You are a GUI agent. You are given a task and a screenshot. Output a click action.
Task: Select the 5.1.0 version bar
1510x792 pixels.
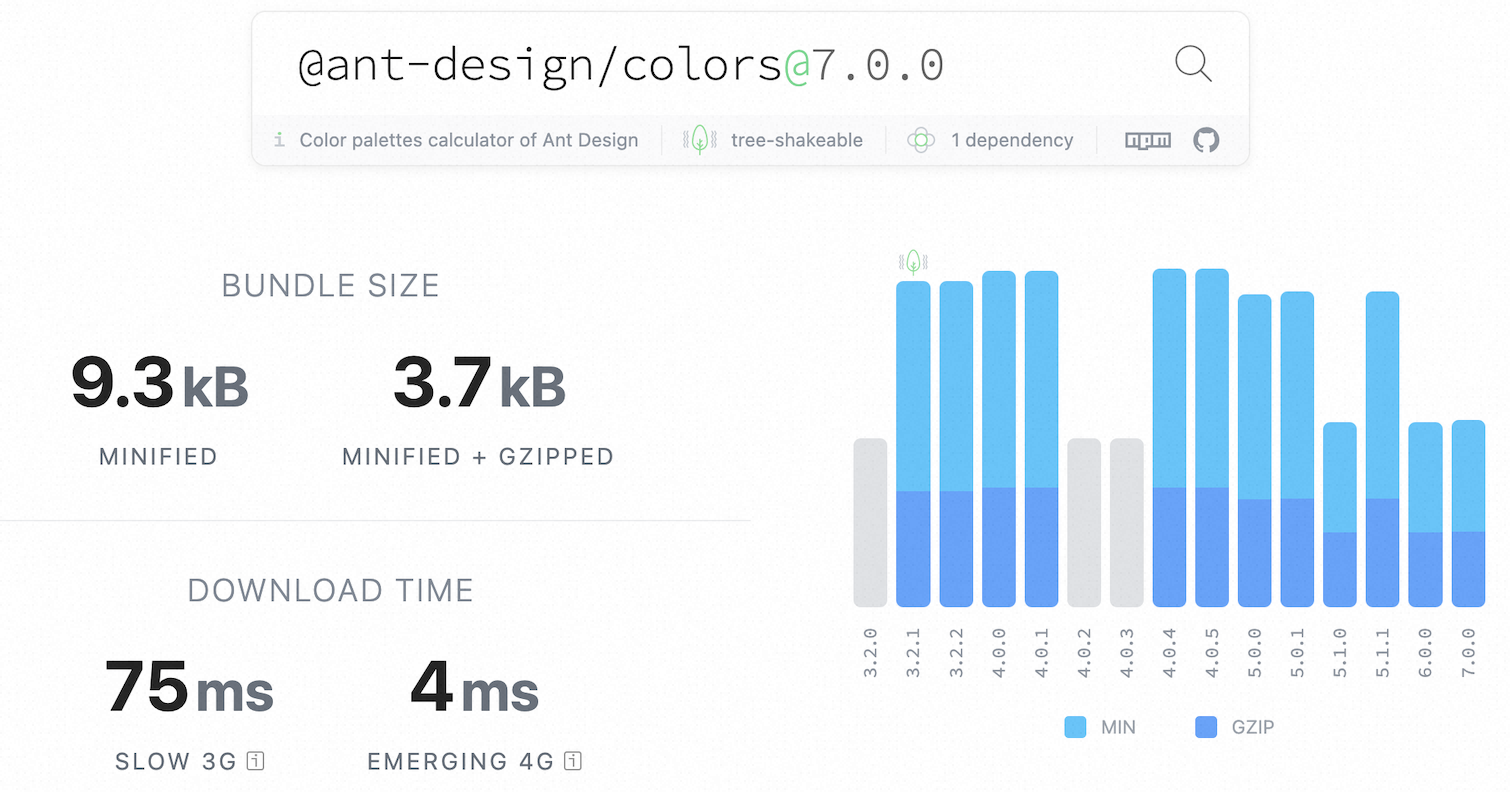coord(1340,514)
